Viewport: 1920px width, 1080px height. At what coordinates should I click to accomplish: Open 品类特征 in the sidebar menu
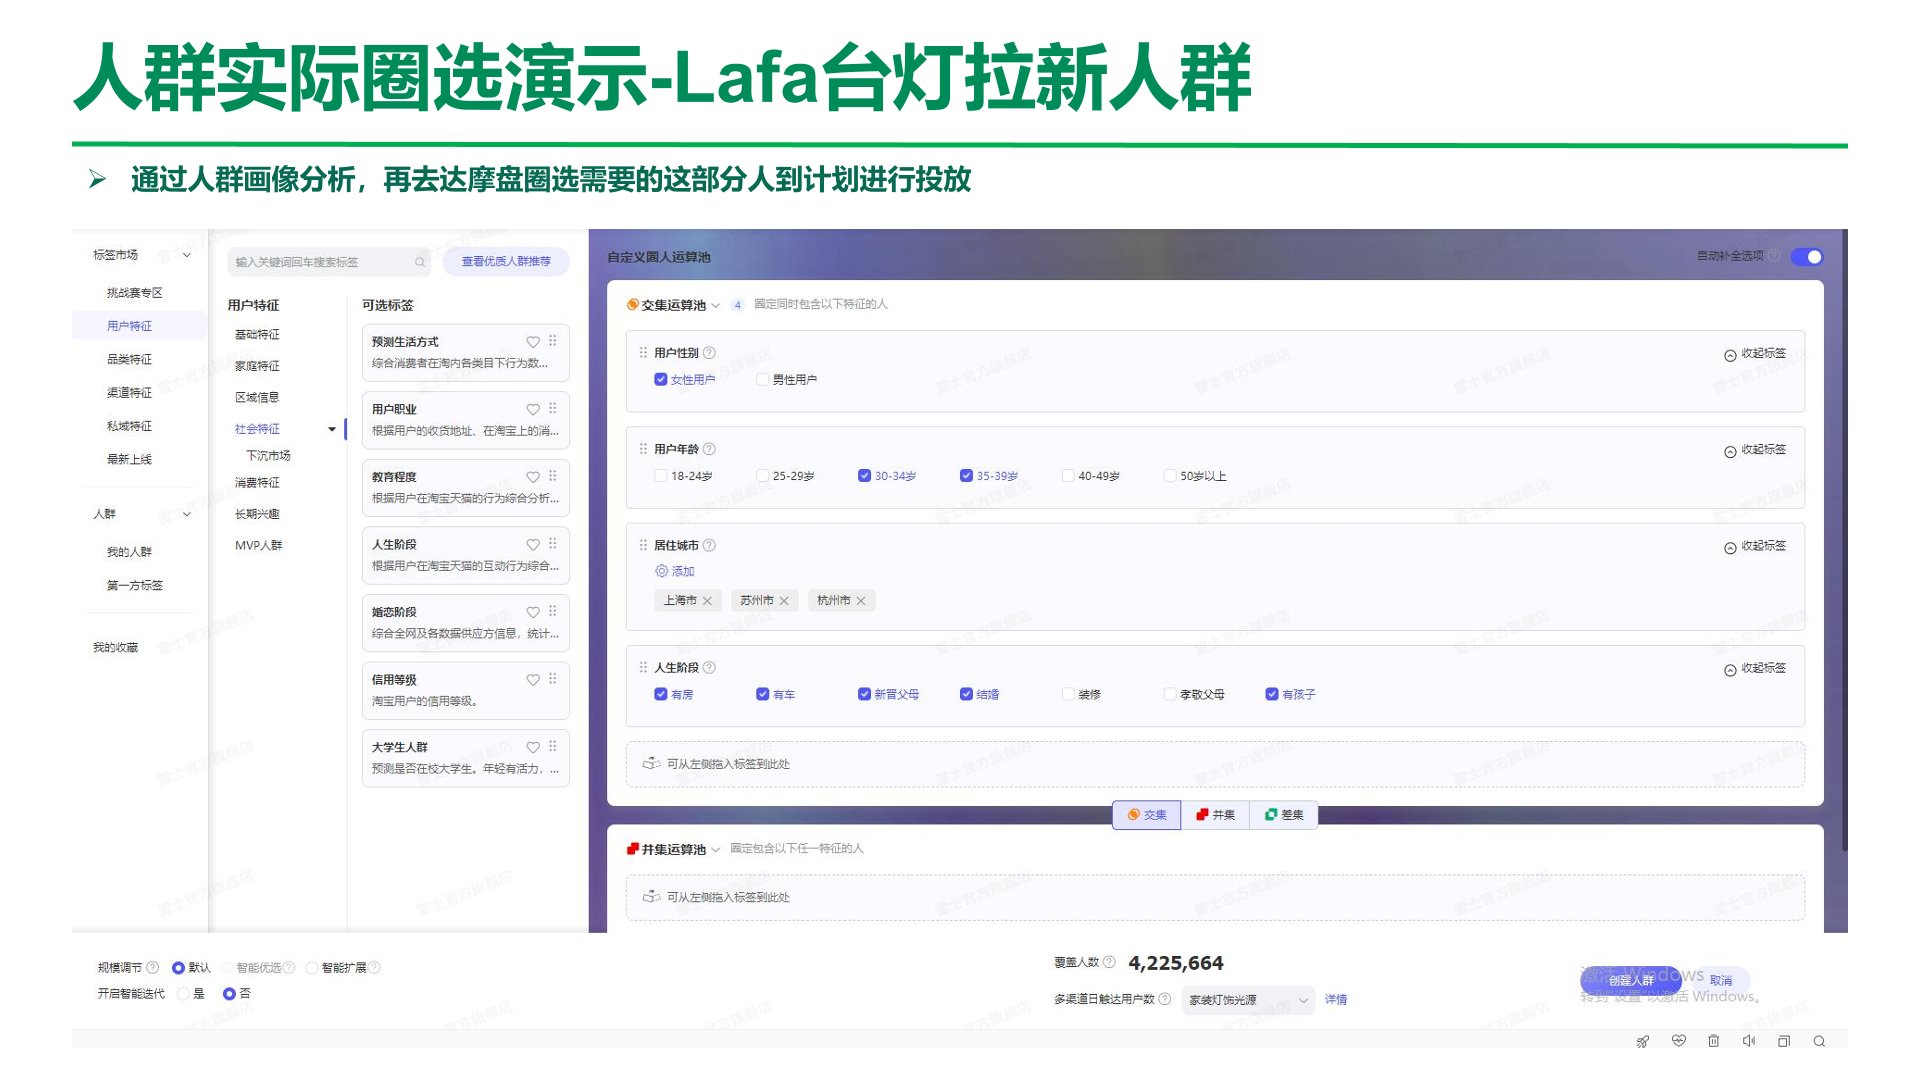129,359
